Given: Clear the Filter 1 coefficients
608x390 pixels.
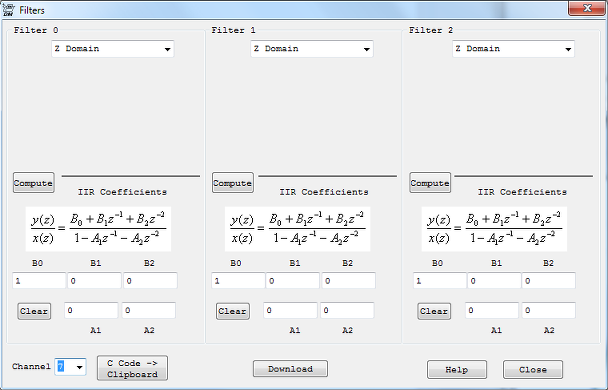Looking at the screenshot, I should click(233, 311).
